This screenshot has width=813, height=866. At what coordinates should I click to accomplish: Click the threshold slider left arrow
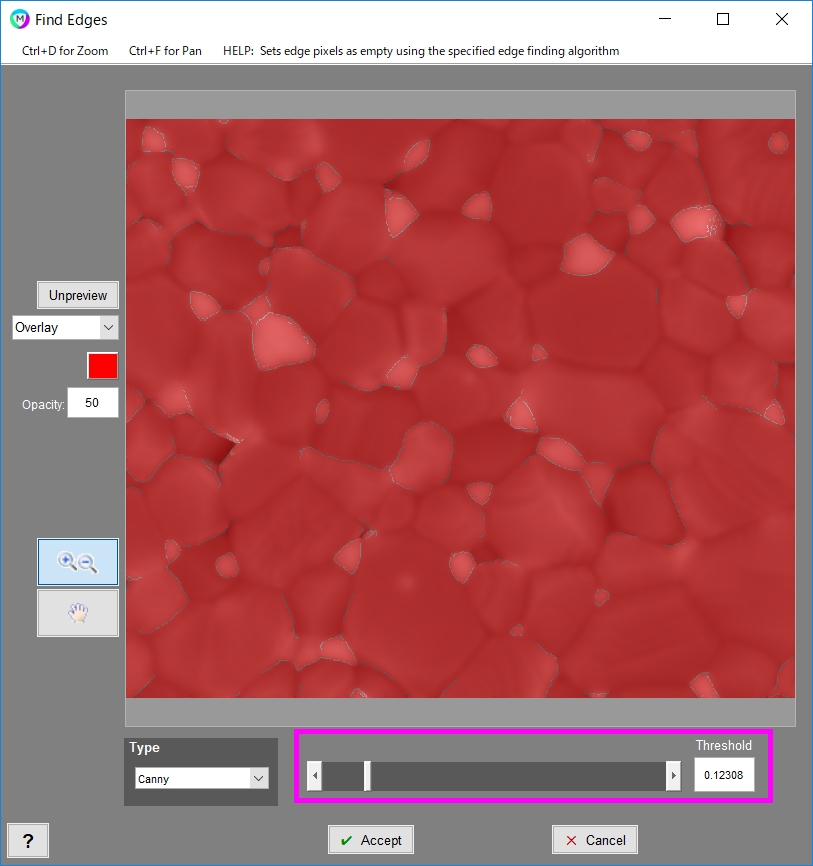click(x=315, y=776)
